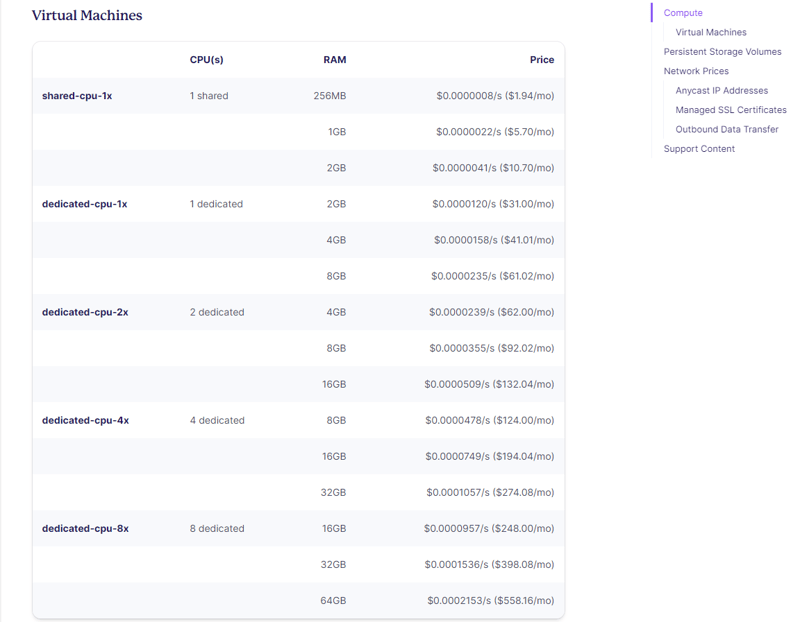800x622 pixels.
Task: Jump to Anycast IP Addresses section
Action: [x=721, y=91]
